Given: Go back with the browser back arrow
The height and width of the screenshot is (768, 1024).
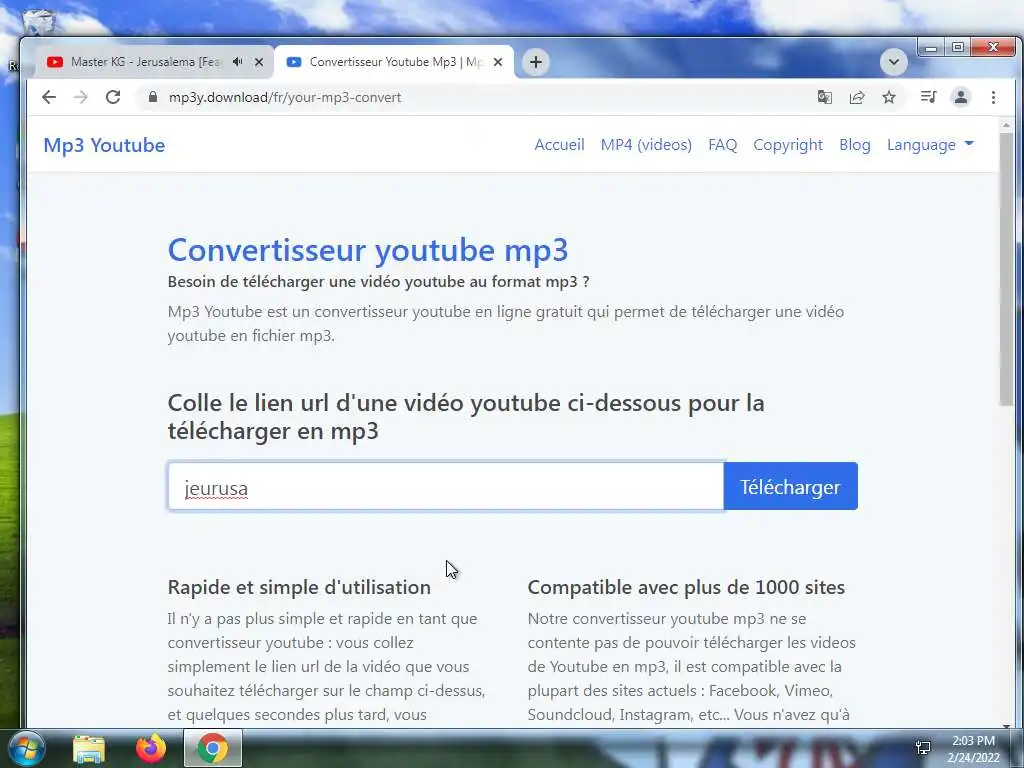Looking at the screenshot, I should tap(49, 97).
